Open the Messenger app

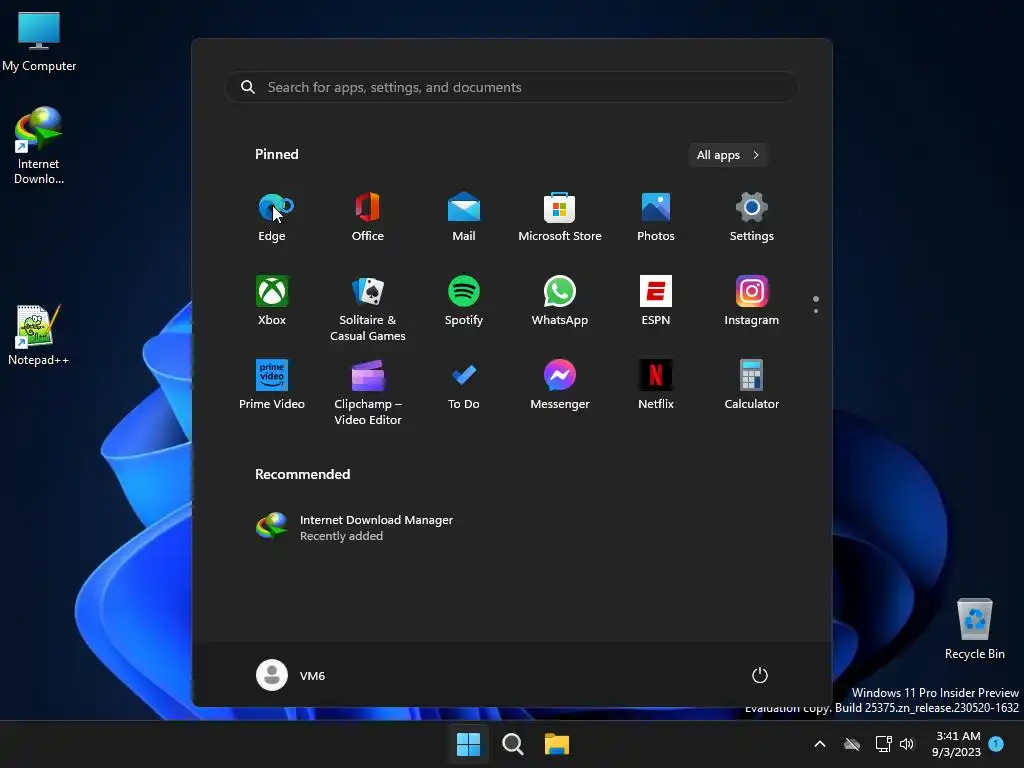point(560,385)
